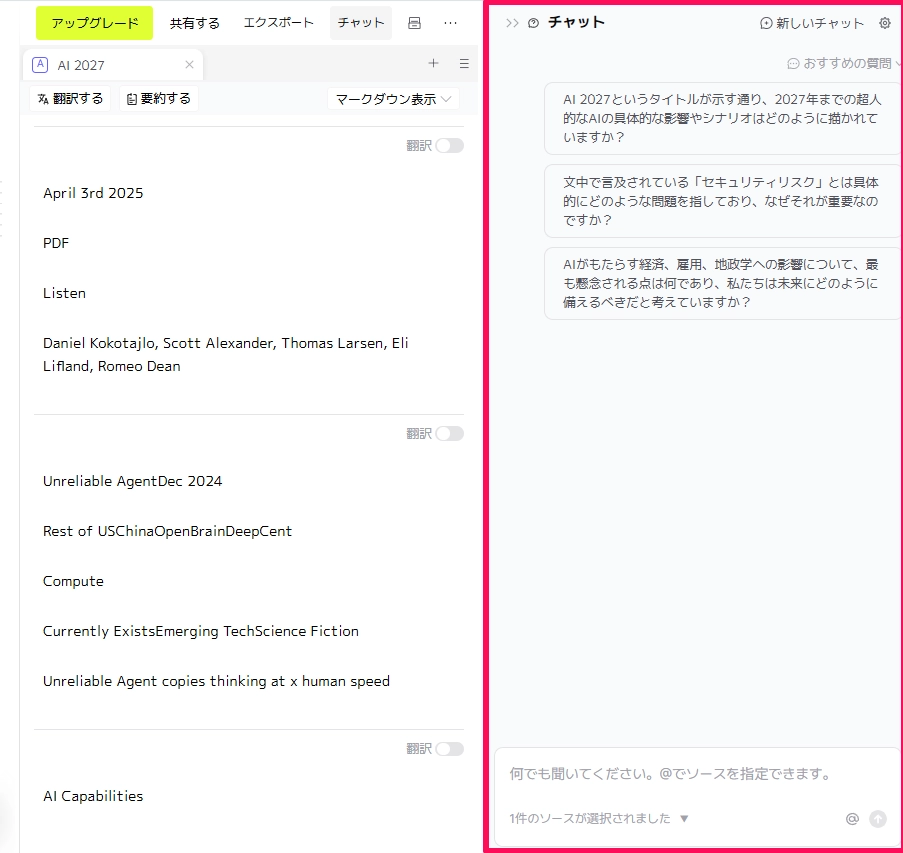Open the tab list hamburger icon
Viewport: 903px width, 853px height.
(x=464, y=64)
